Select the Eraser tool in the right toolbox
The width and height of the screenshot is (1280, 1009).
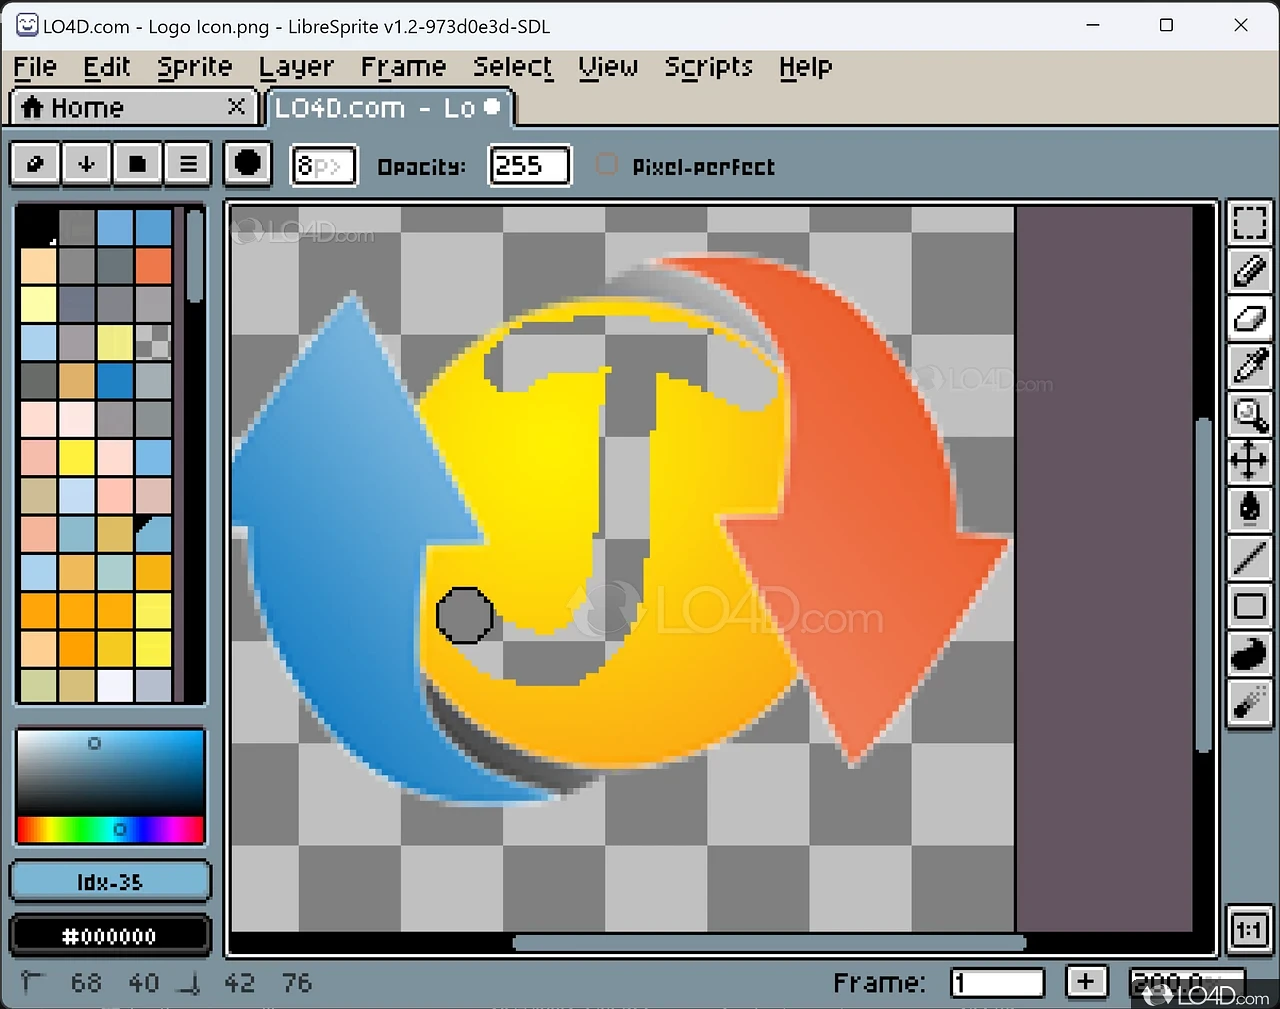pos(1249,319)
